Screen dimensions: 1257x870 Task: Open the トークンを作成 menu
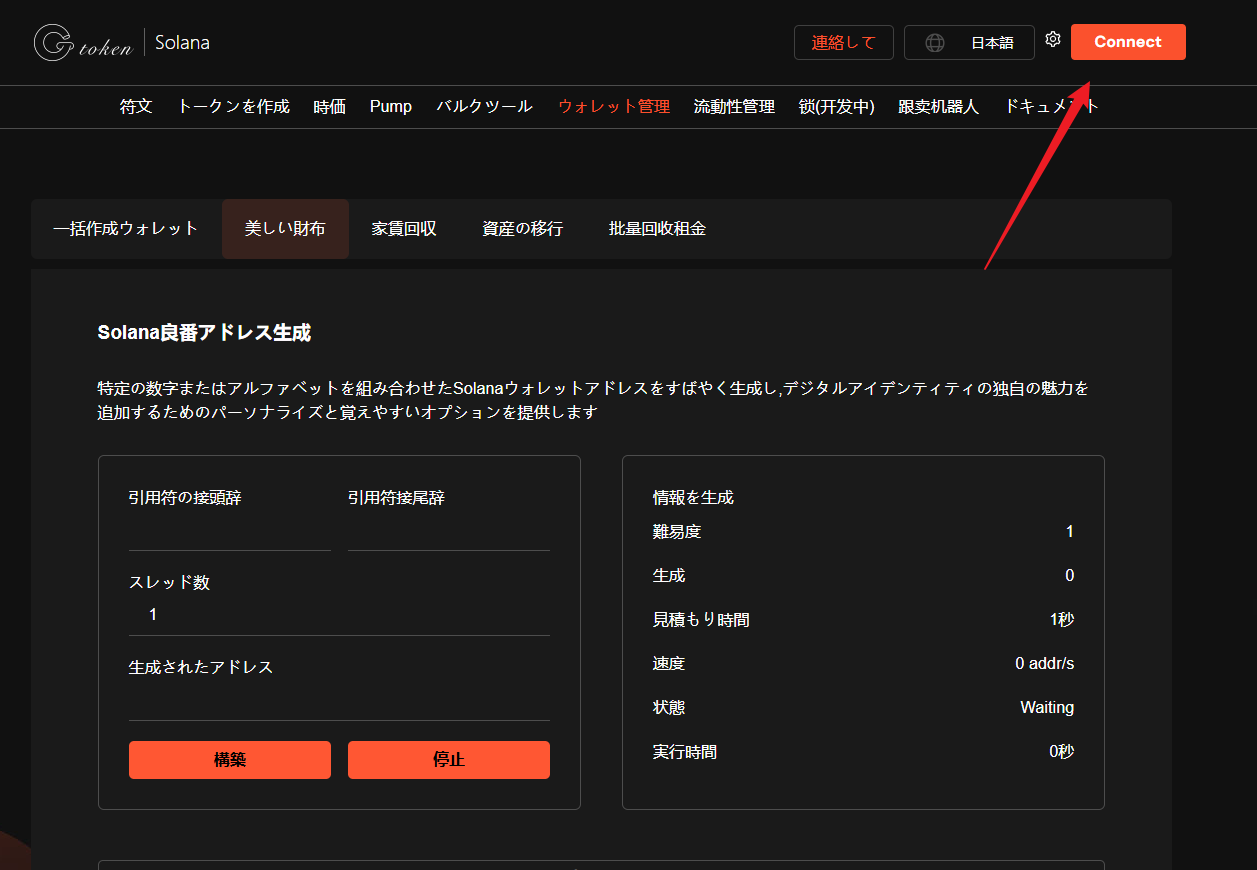(x=233, y=106)
